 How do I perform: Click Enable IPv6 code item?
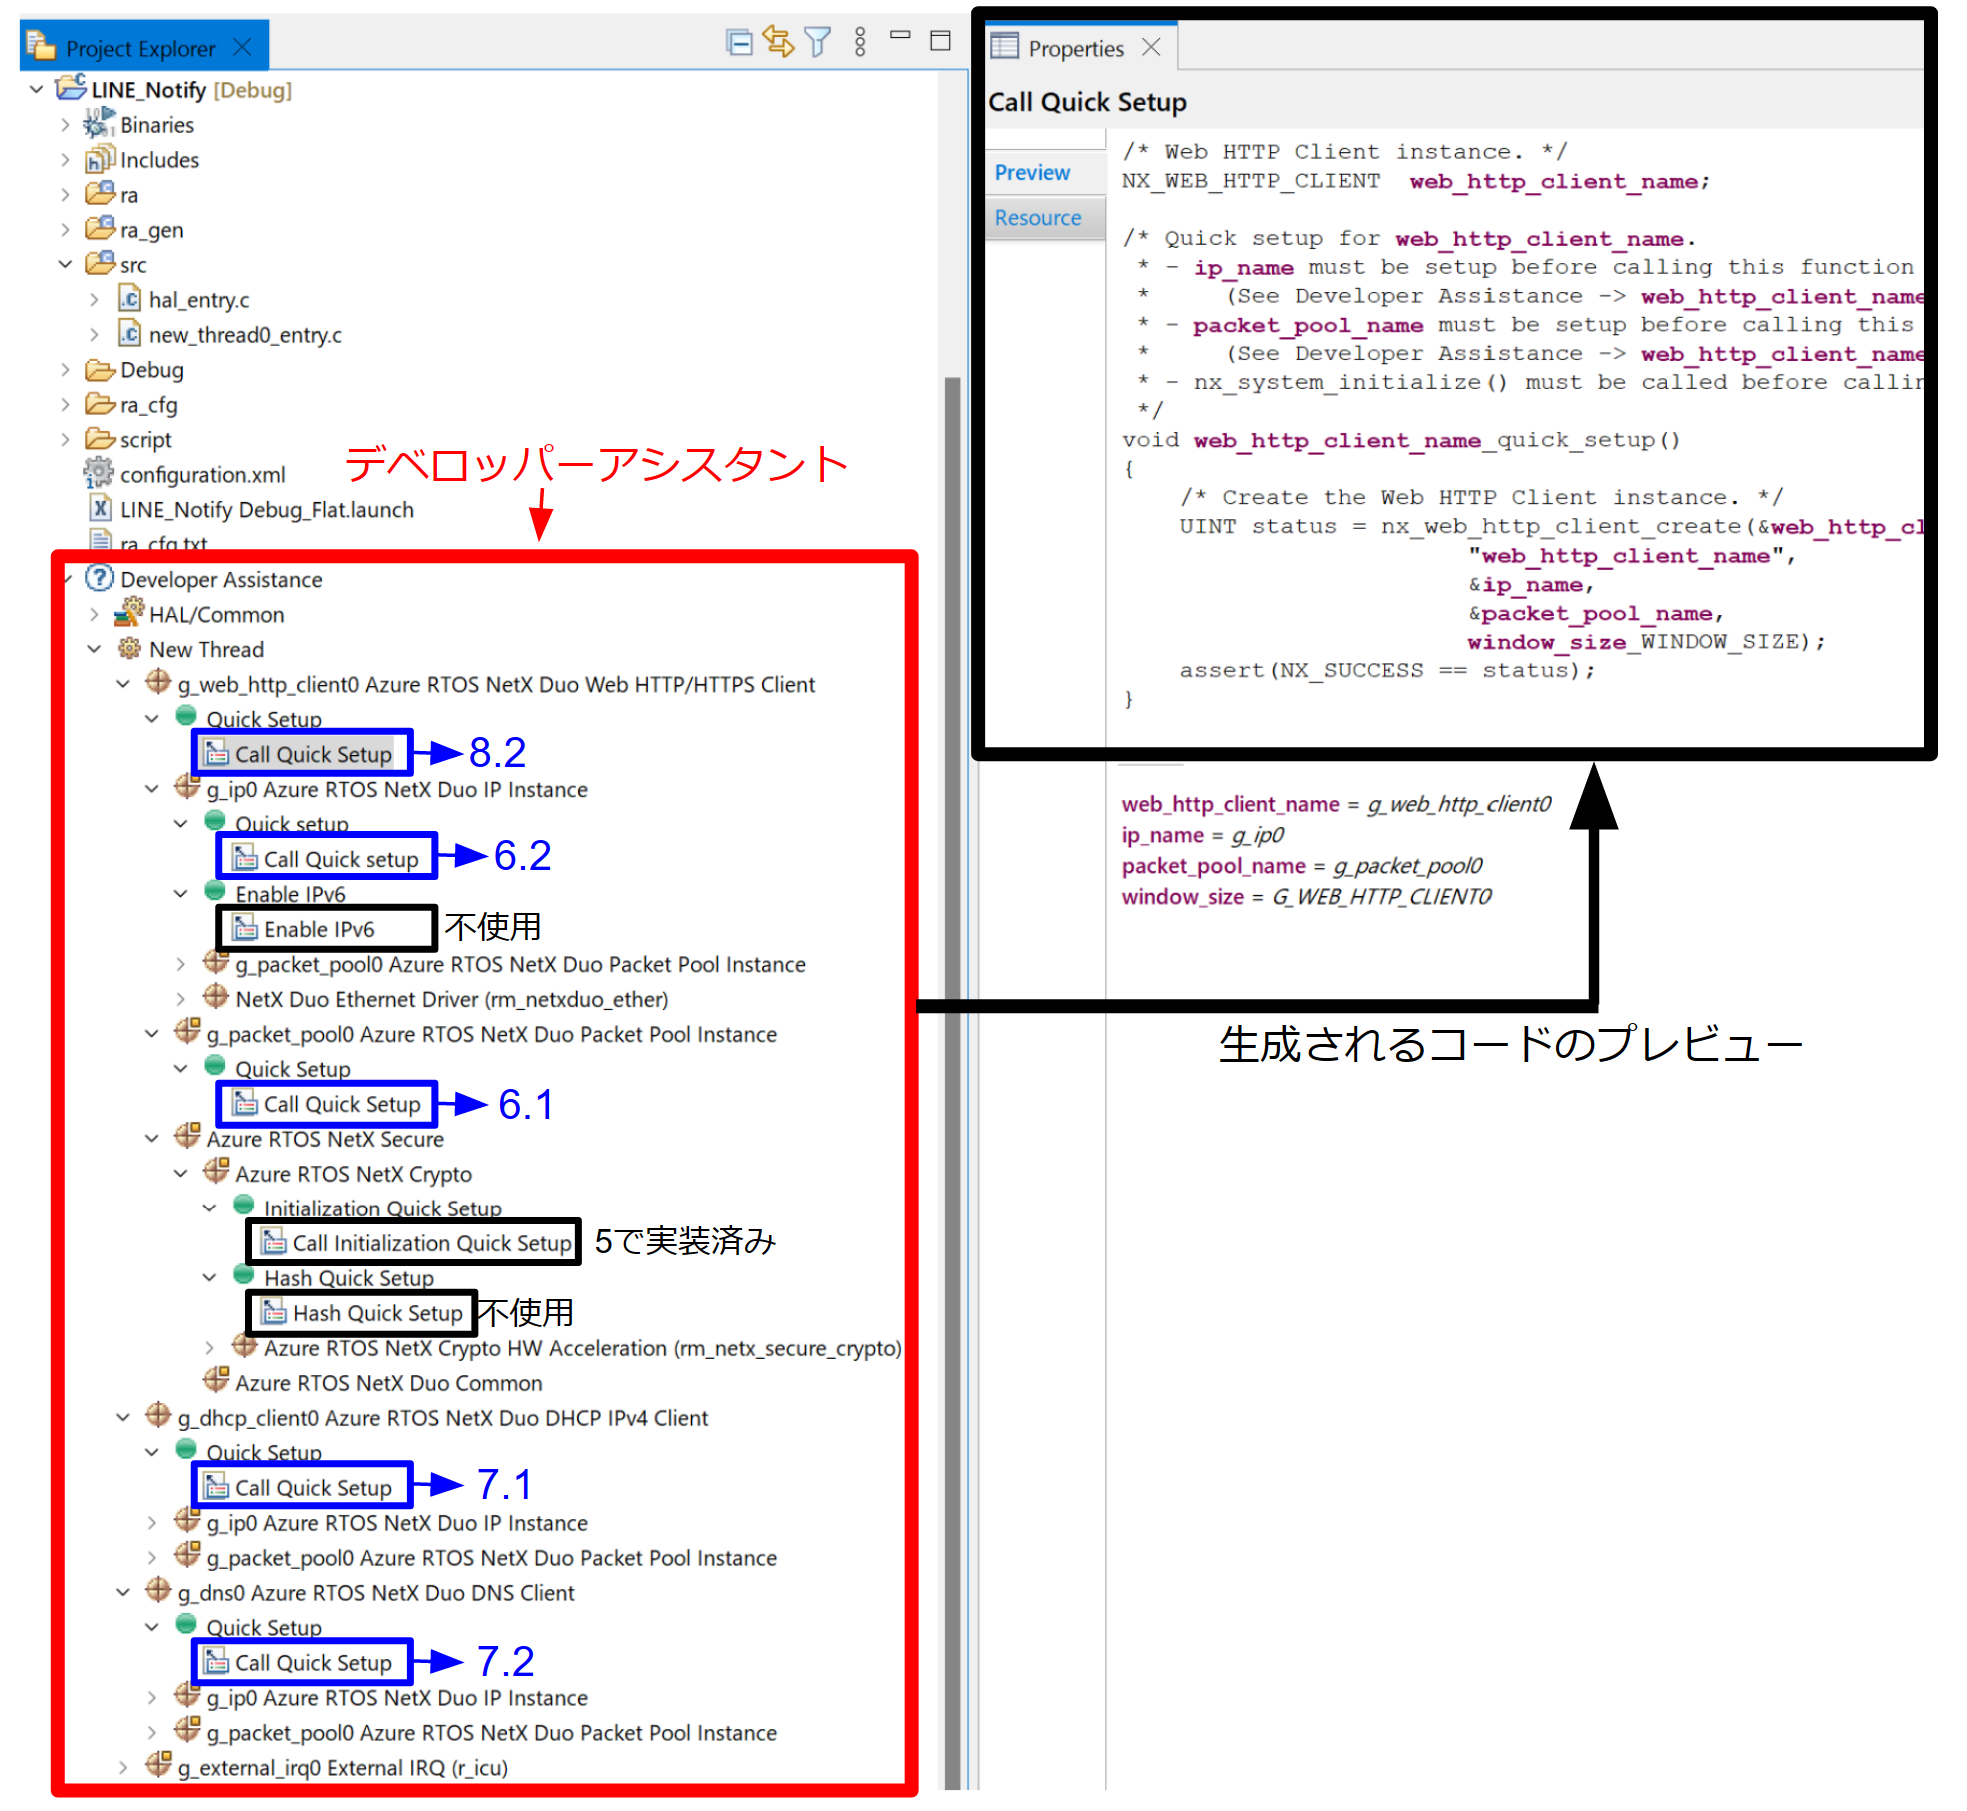(318, 929)
